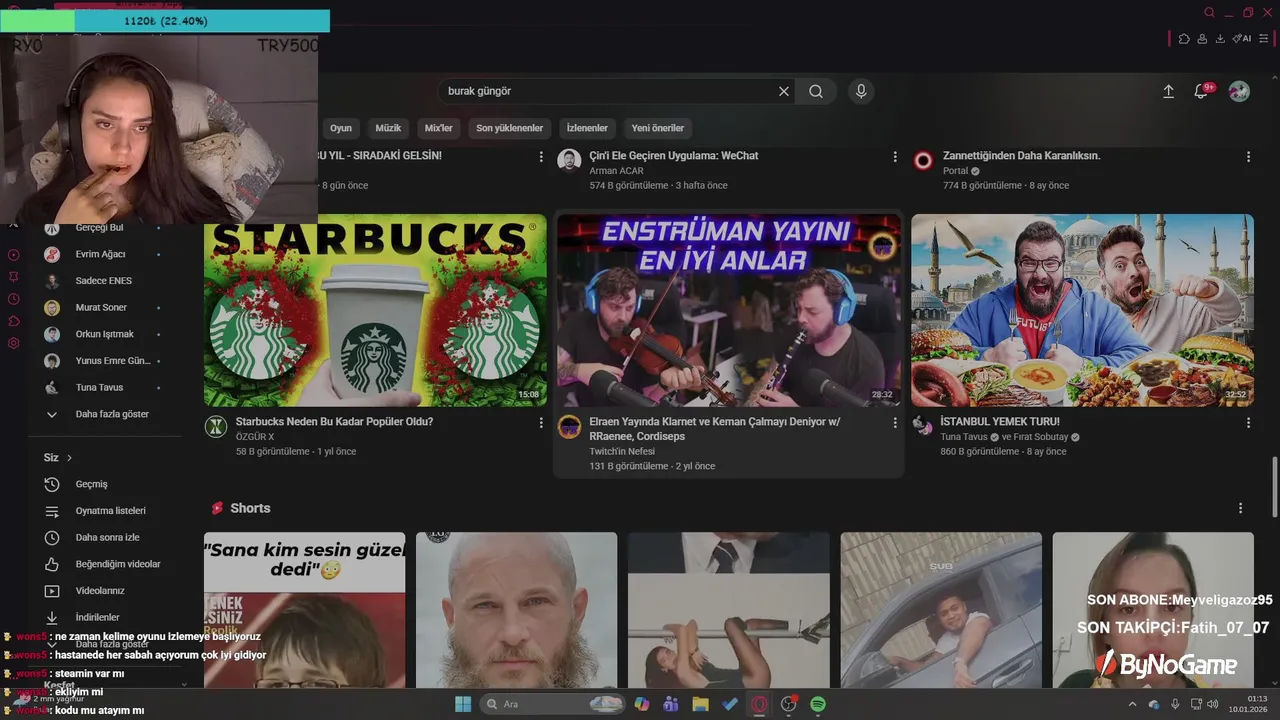The height and width of the screenshot is (720, 1280).
Task: Click the ÖZGÜR X channel avatar
Action: pyautogui.click(x=216, y=427)
